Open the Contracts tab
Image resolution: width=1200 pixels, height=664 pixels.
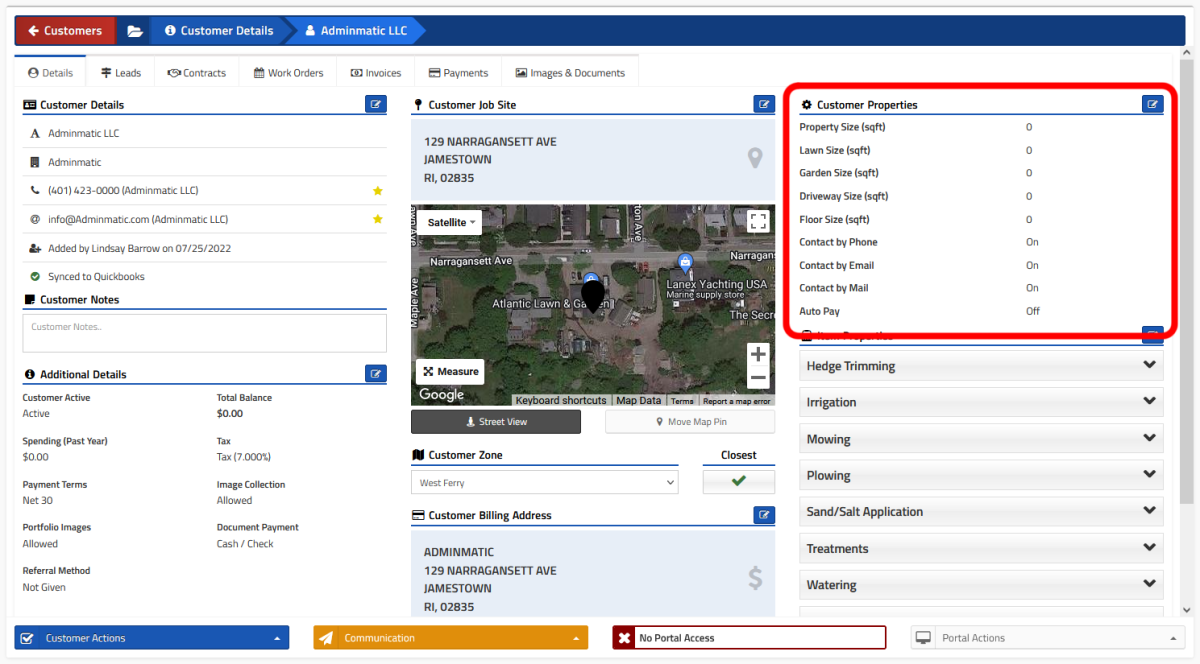point(196,73)
